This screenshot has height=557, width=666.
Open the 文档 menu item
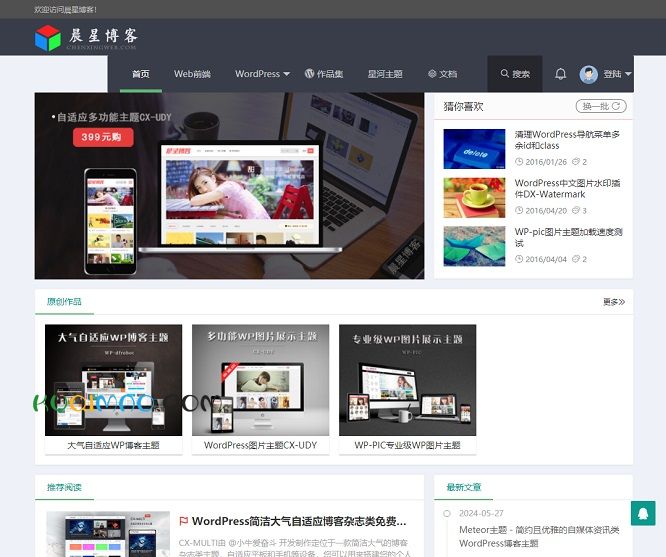(448, 74)
